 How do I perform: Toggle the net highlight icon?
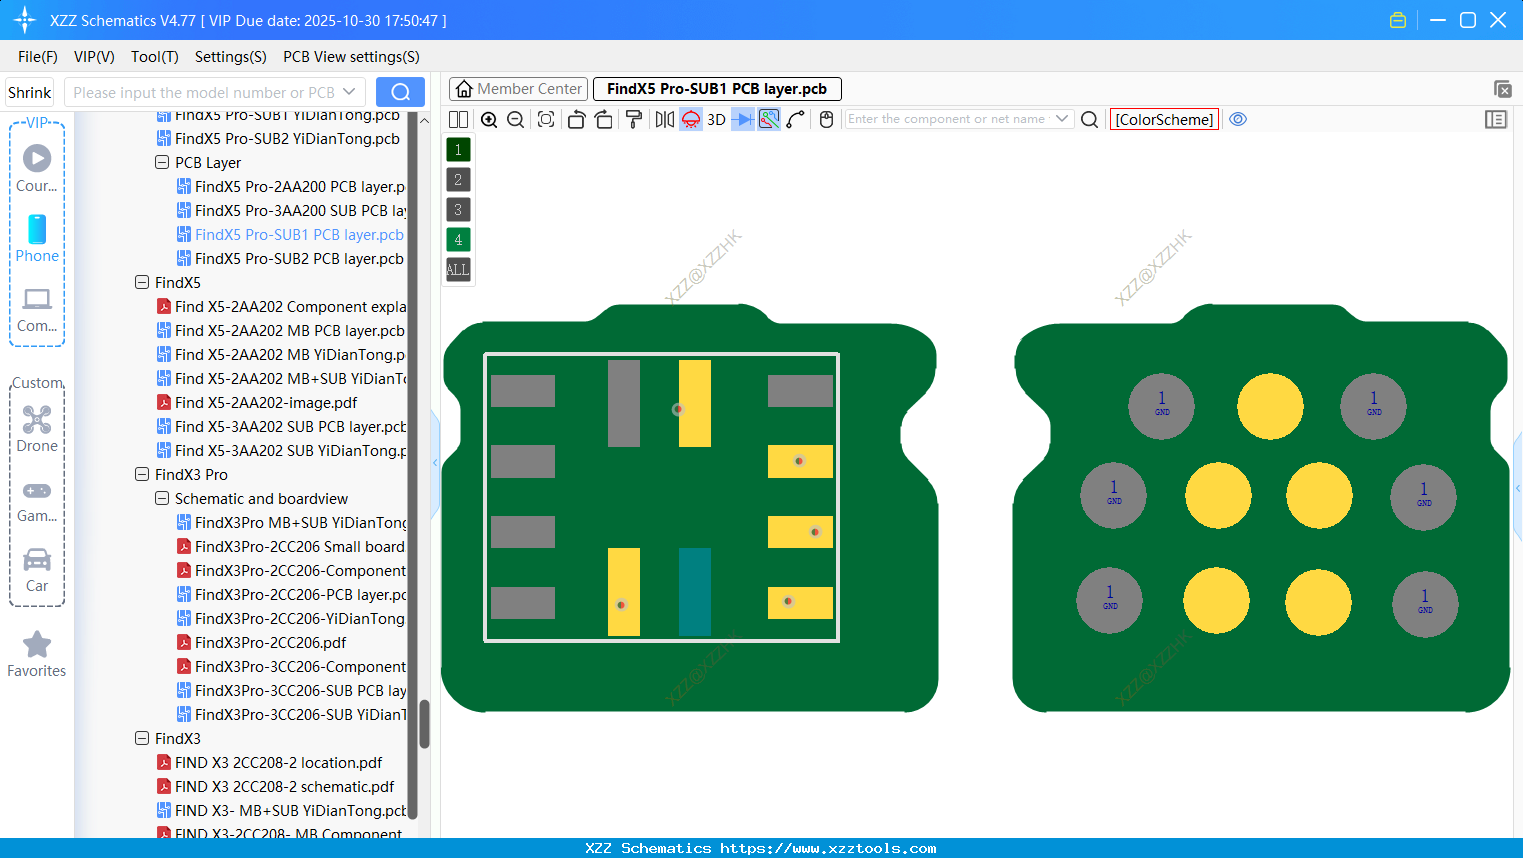pos(769,120)
